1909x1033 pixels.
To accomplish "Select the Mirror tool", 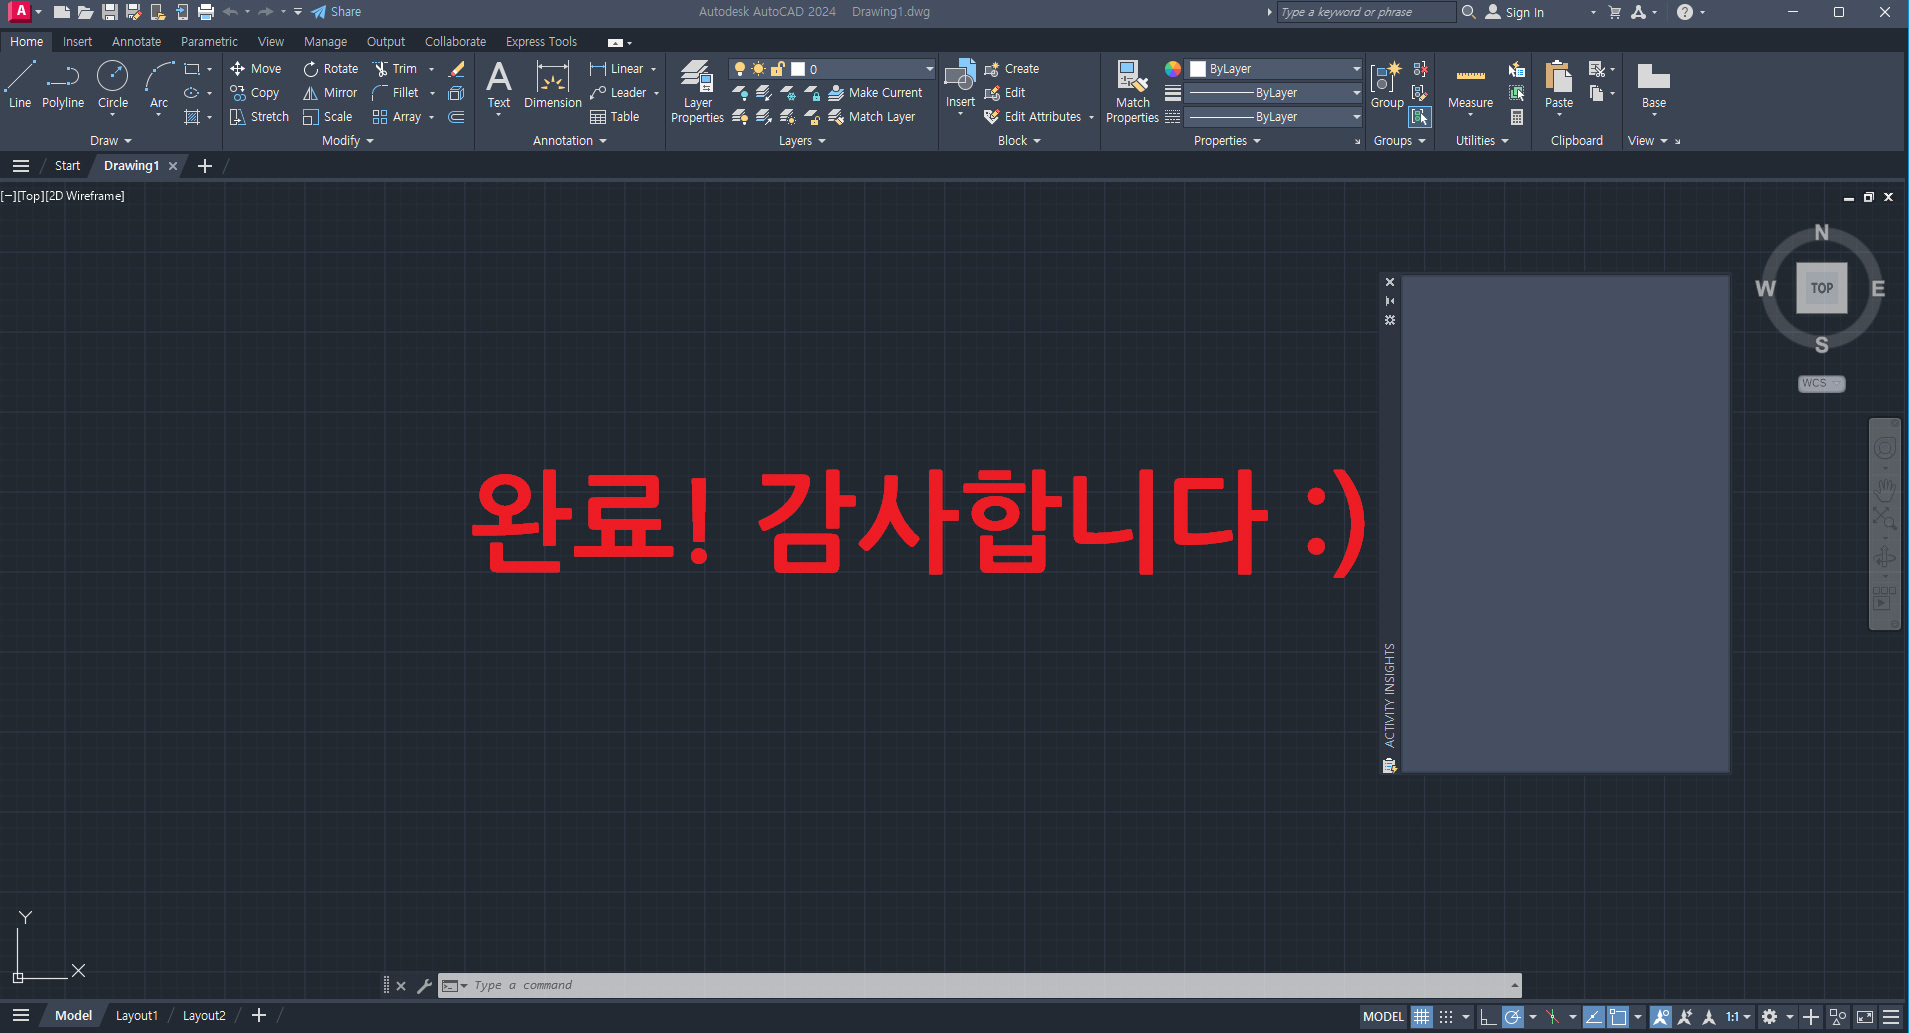I will [x=330, y=92].
